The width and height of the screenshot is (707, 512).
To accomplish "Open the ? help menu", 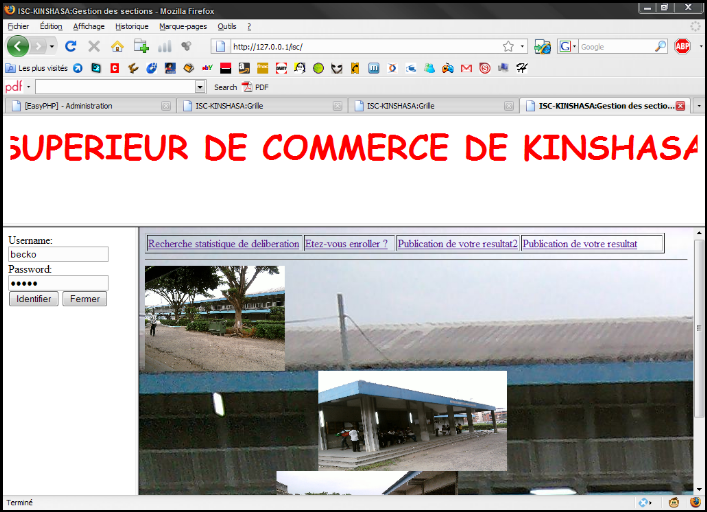I will (249, 27).
